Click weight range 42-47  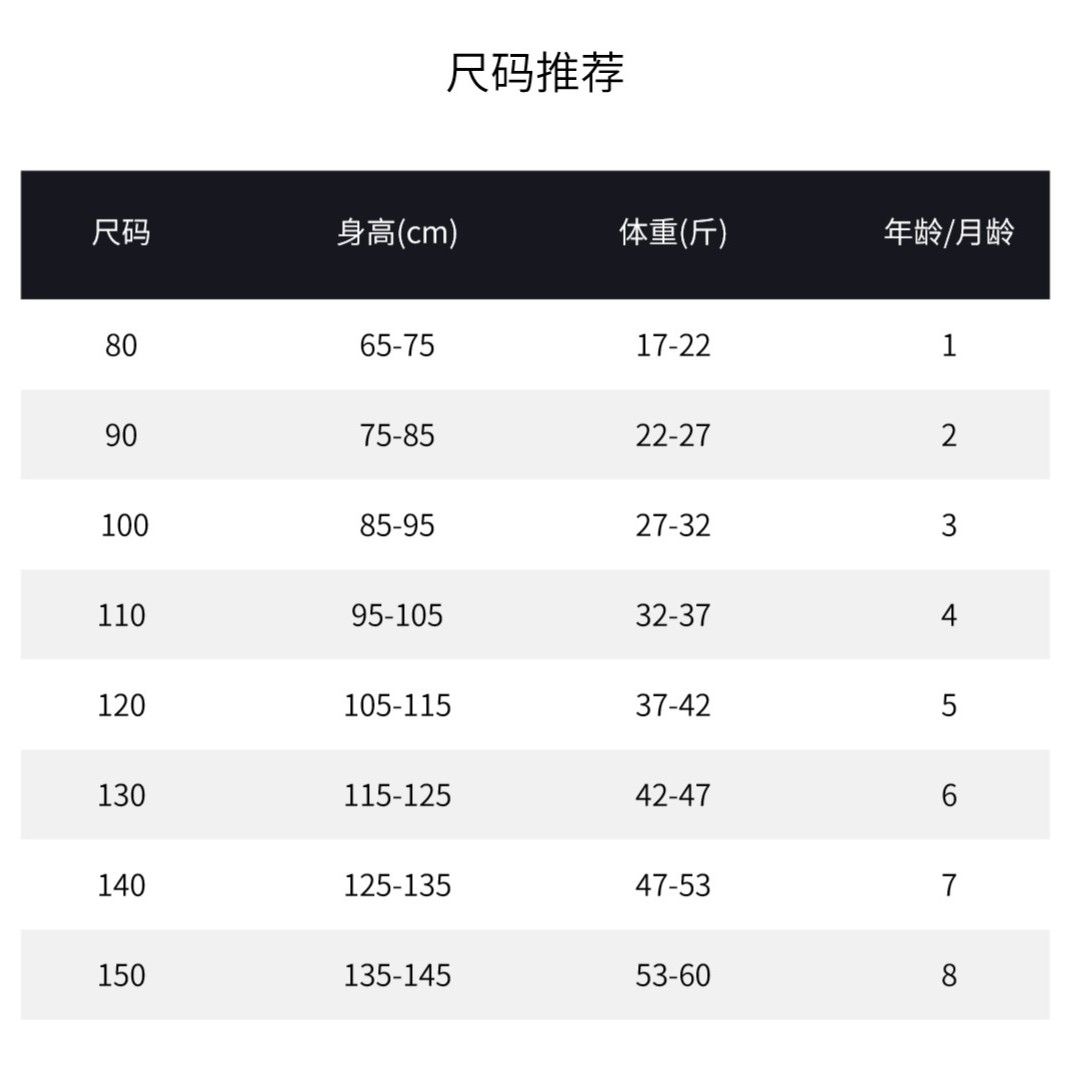(x=673, y=795)
